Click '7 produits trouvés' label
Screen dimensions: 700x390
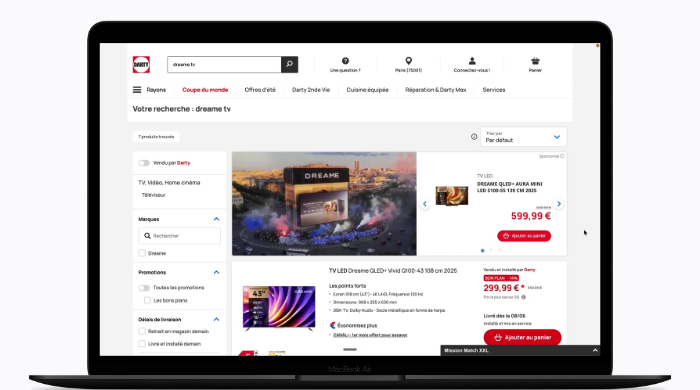(156, 137)
